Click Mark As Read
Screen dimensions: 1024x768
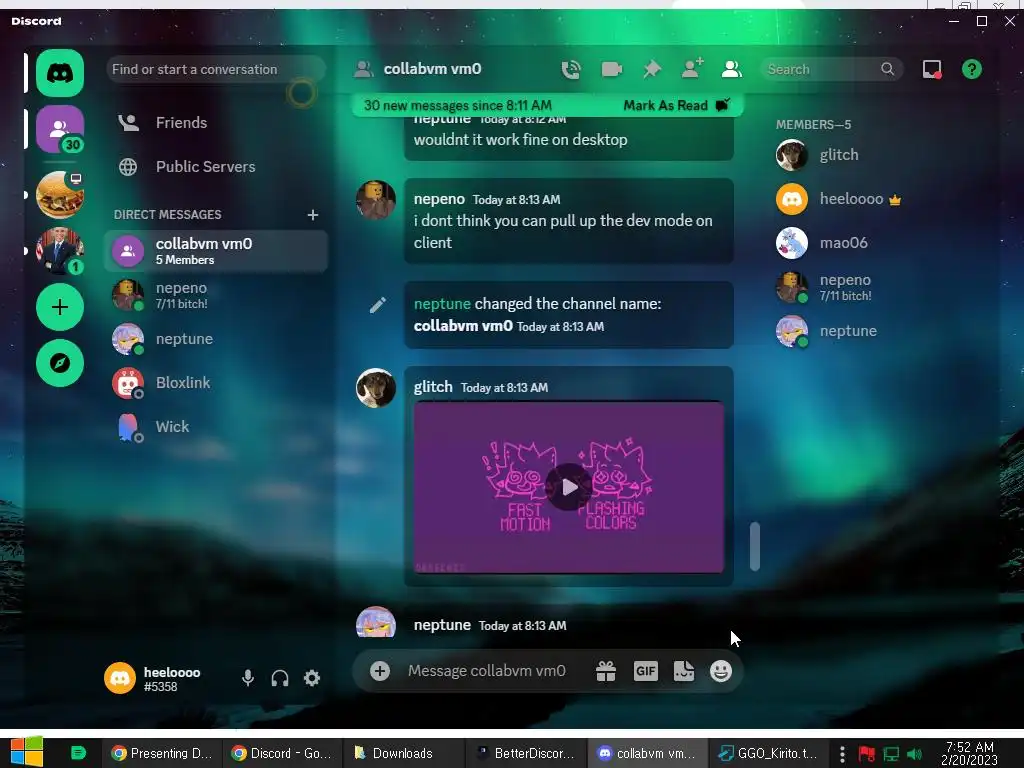676,105
